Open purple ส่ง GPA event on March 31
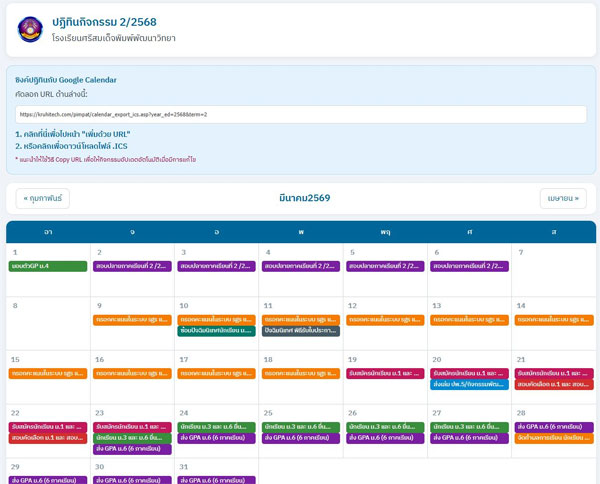This screenshot has height=484, width=600. (x=217, y=480)
